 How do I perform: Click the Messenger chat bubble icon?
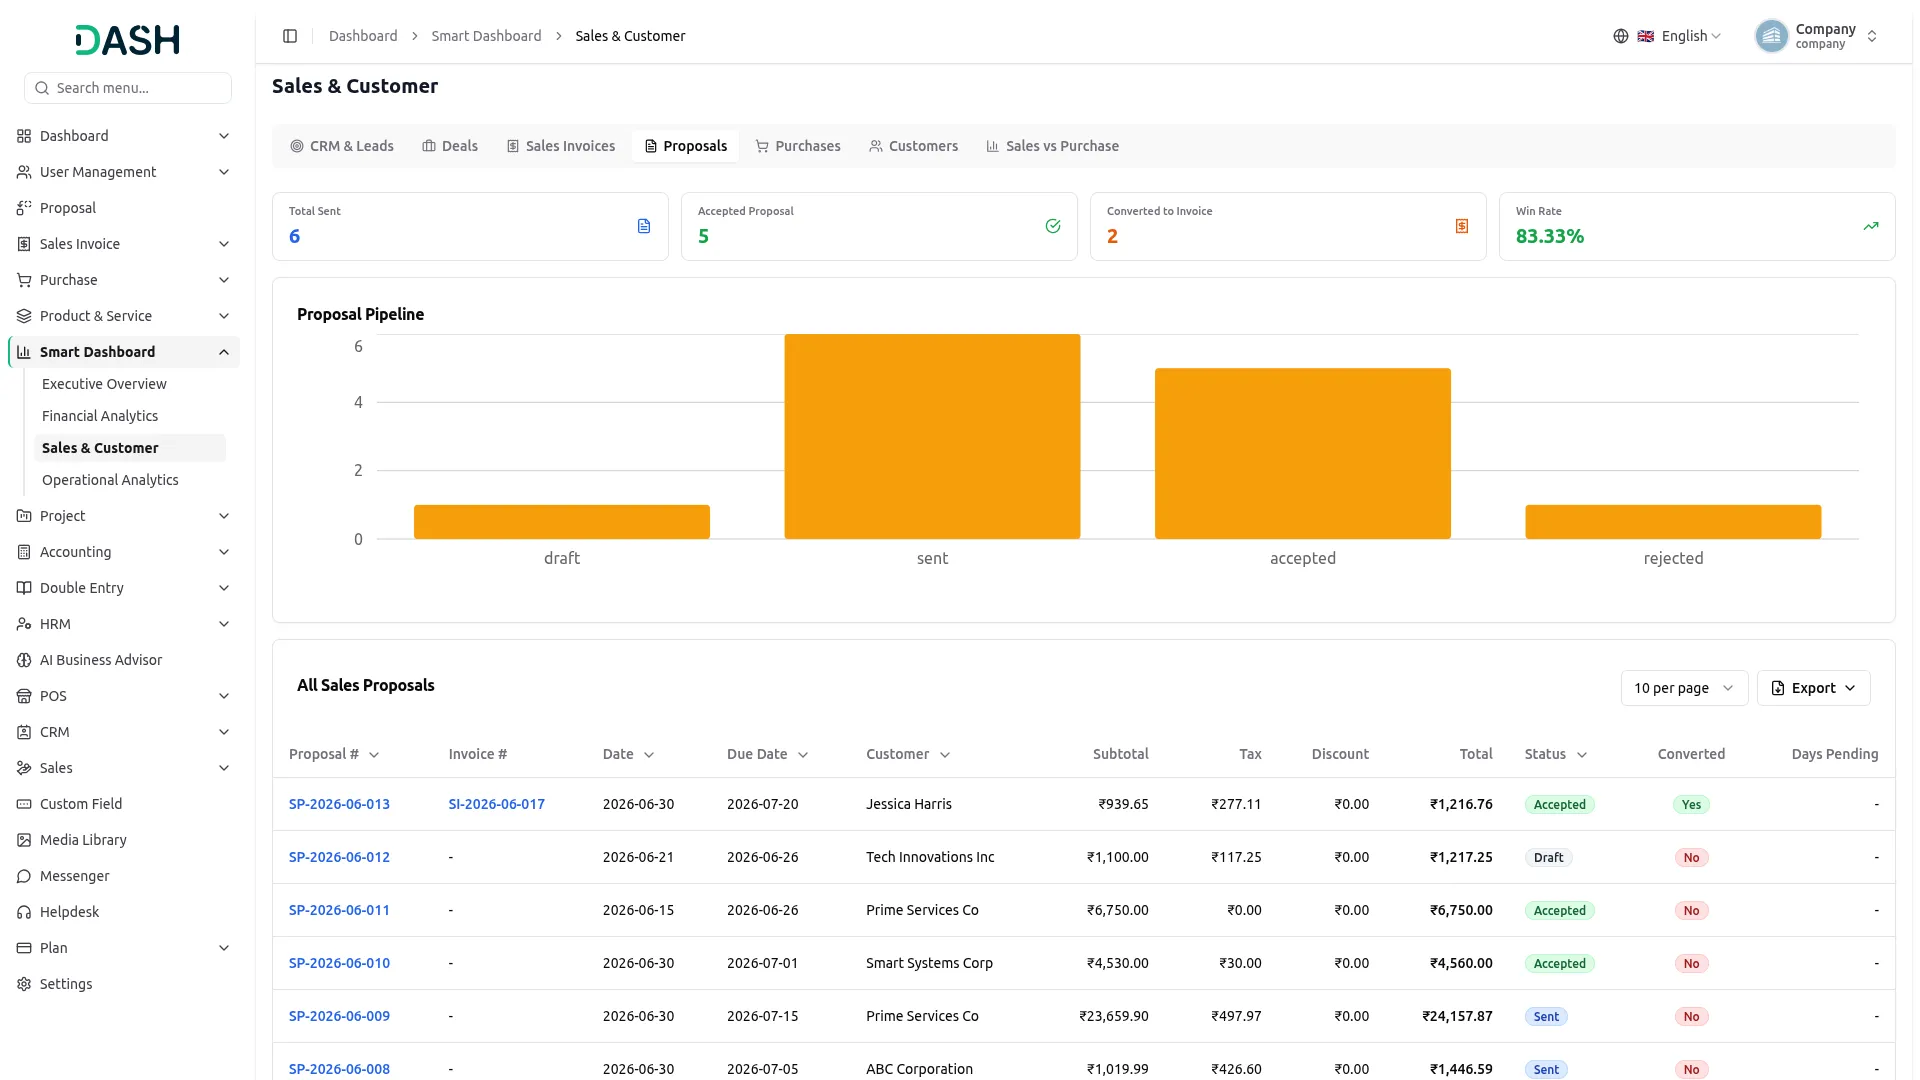(x=24, y=876)
